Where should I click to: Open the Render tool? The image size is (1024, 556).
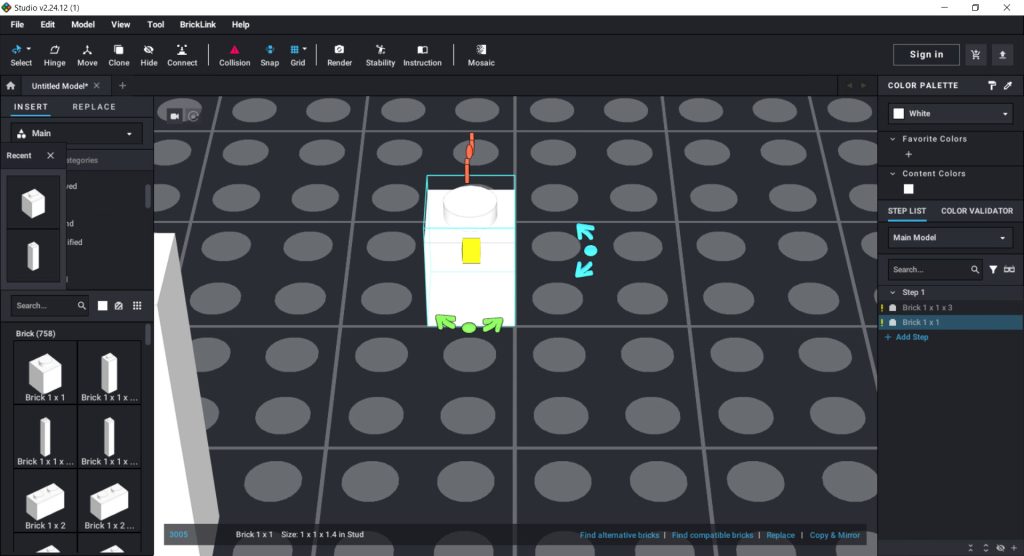tap(340, 55)
